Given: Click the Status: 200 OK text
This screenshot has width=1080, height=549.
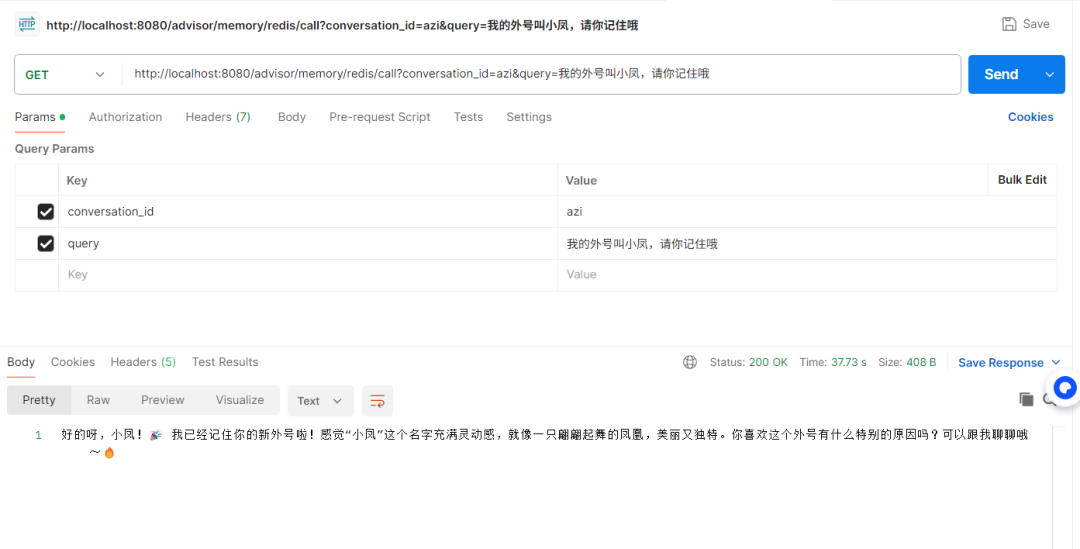Looking at the screenshot, I should [749, 362].
